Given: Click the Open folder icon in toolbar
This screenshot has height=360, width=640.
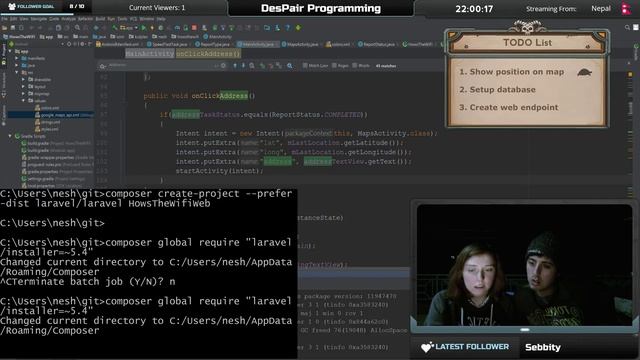Looking at the screenshot, I should pos(4,27).
